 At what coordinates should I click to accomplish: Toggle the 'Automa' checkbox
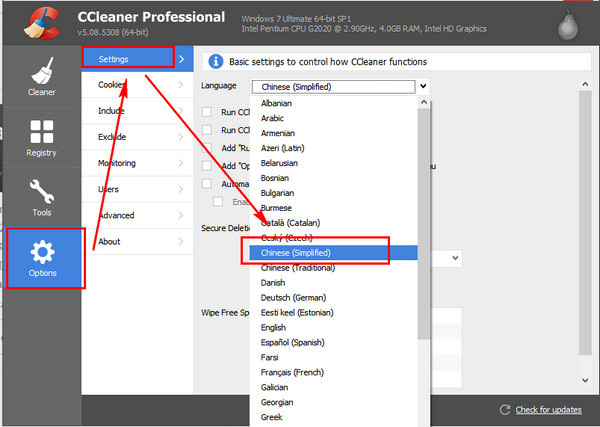pyautogui.click(x=207, y=183)
